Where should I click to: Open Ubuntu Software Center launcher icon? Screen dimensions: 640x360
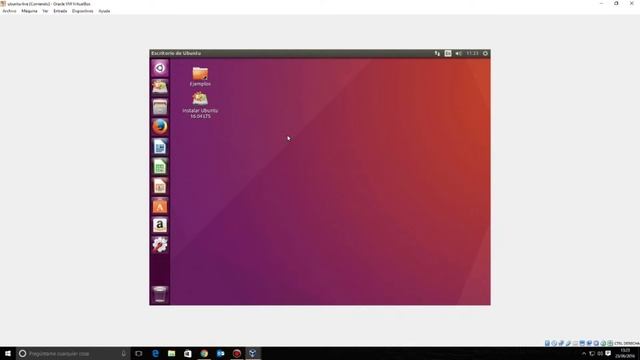pyautogui.click(x=160, y=206)
